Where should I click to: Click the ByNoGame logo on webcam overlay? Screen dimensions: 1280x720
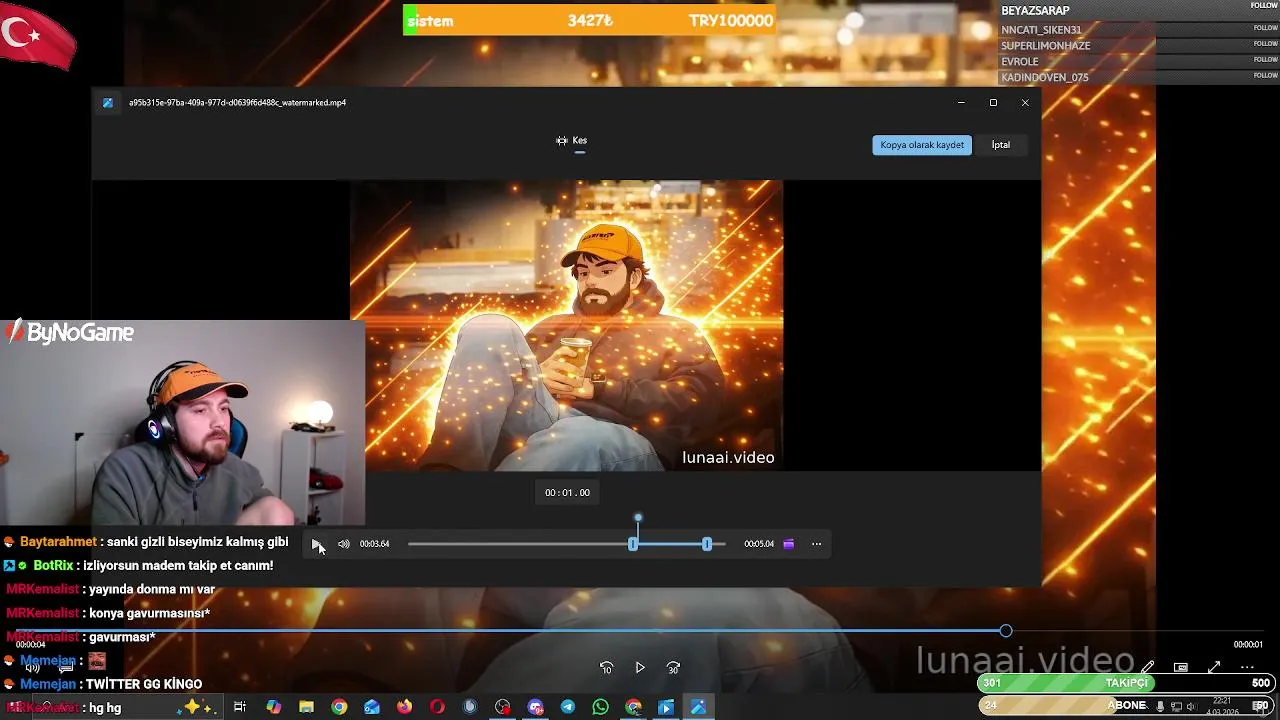click(x=70, y=333)
